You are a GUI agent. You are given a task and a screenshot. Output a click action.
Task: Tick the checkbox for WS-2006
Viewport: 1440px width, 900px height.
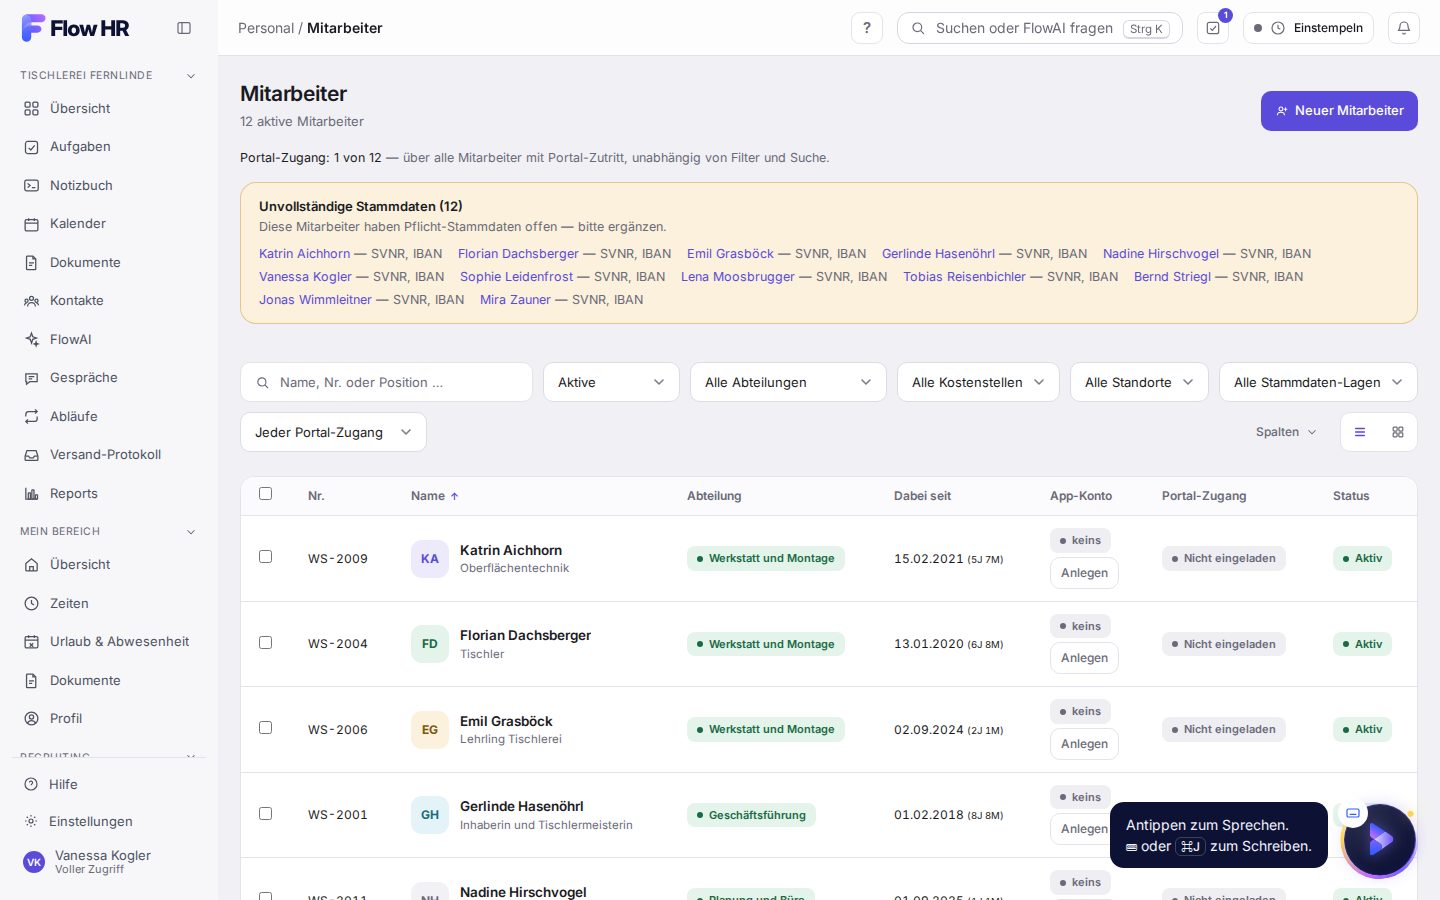(265, 727)
